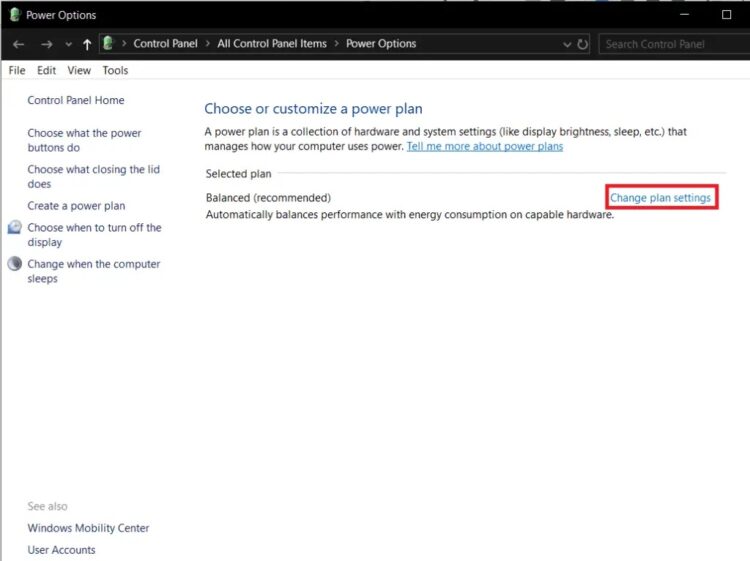The height and width of the screenshot is (561, 750).
Task: Click the monitor icon beside turn off display
Action: point(15,228)
